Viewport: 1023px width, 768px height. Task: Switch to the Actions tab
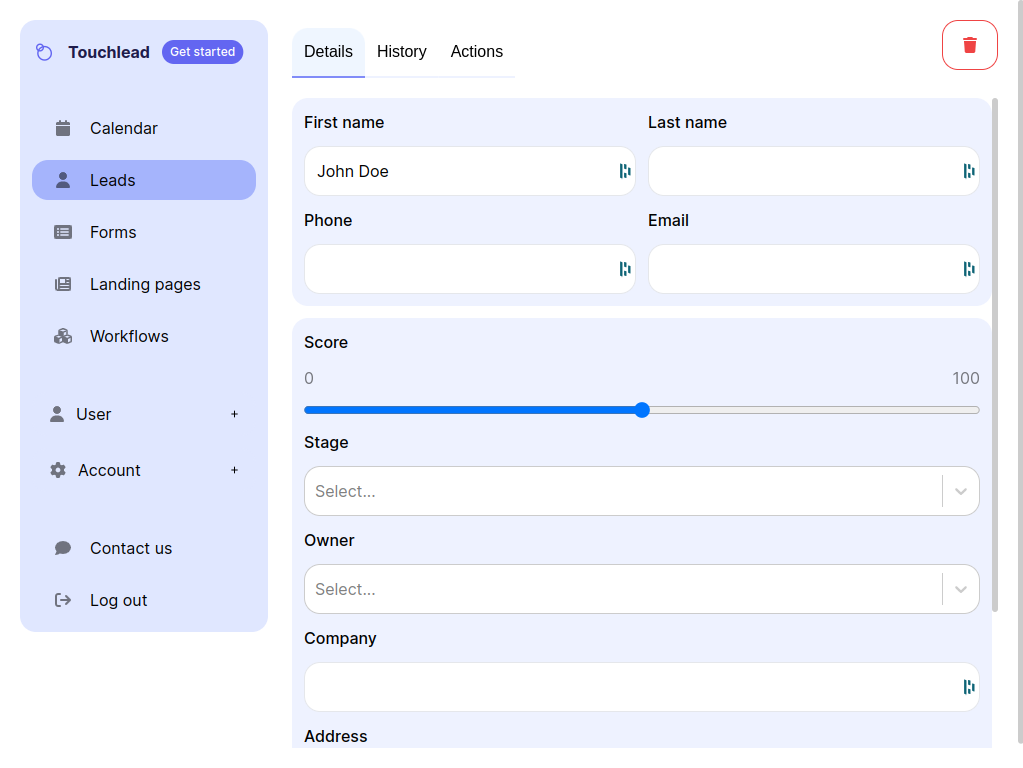click(476, 52)
